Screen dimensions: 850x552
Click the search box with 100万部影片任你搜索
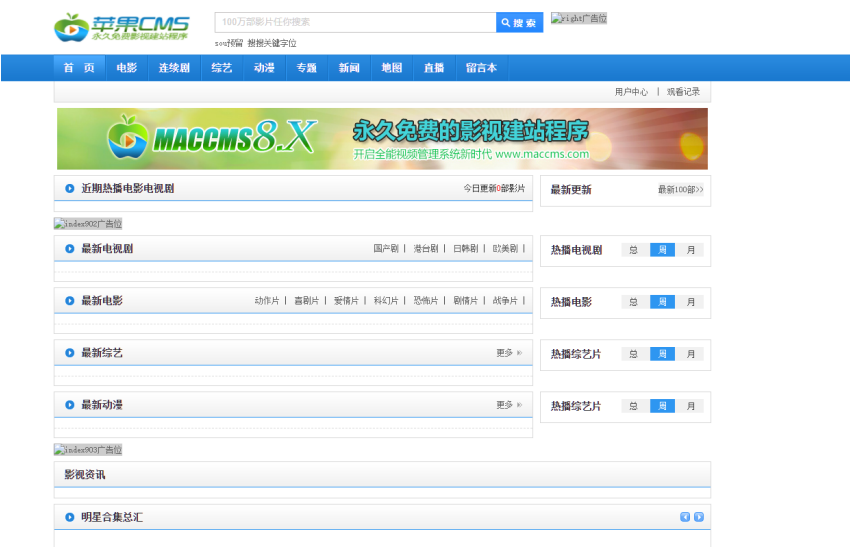coord(355,22)
